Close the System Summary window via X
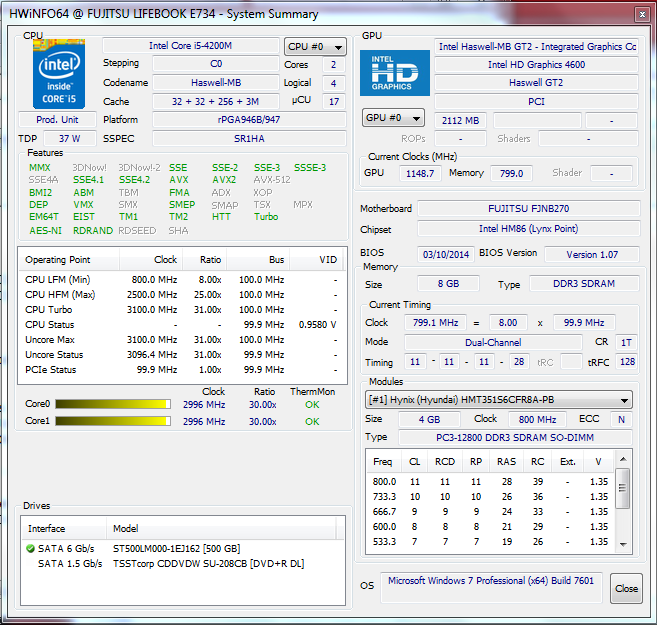This screenshot has height=625, width=657. click(642, 15)
